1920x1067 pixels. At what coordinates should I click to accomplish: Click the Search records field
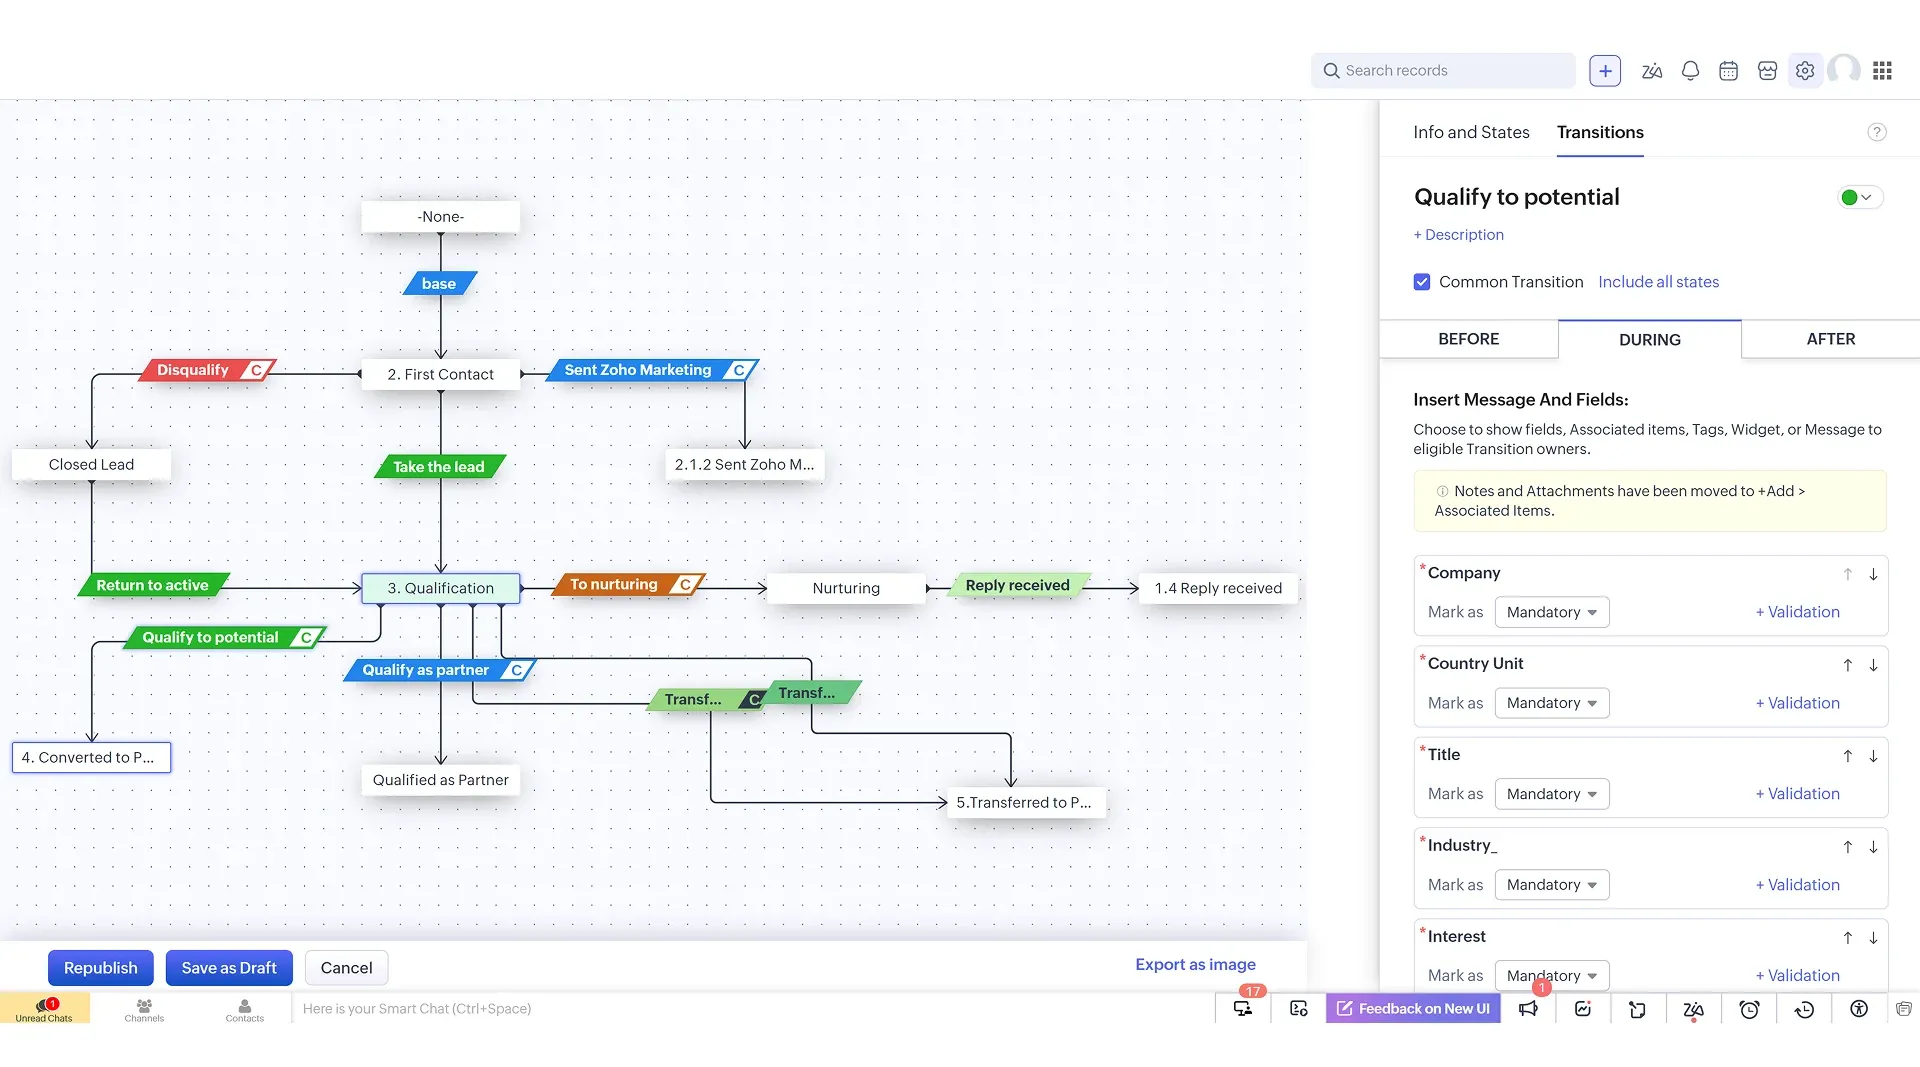pos(1443,71)
